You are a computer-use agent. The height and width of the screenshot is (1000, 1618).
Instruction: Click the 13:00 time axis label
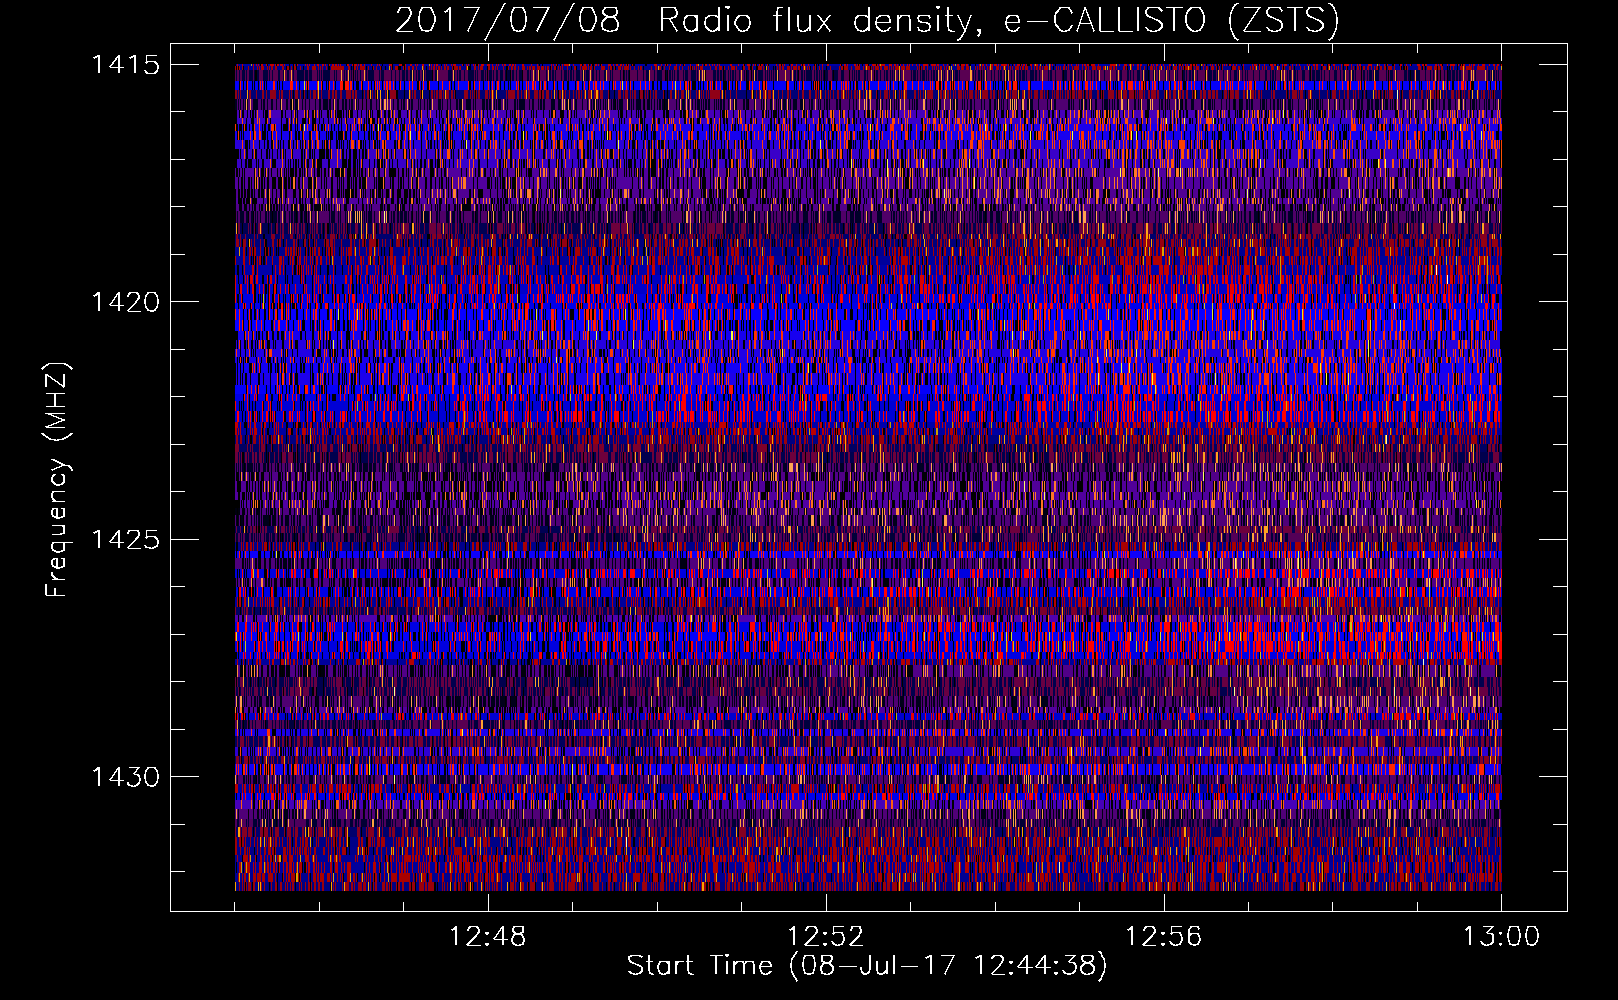[1501, 937]
